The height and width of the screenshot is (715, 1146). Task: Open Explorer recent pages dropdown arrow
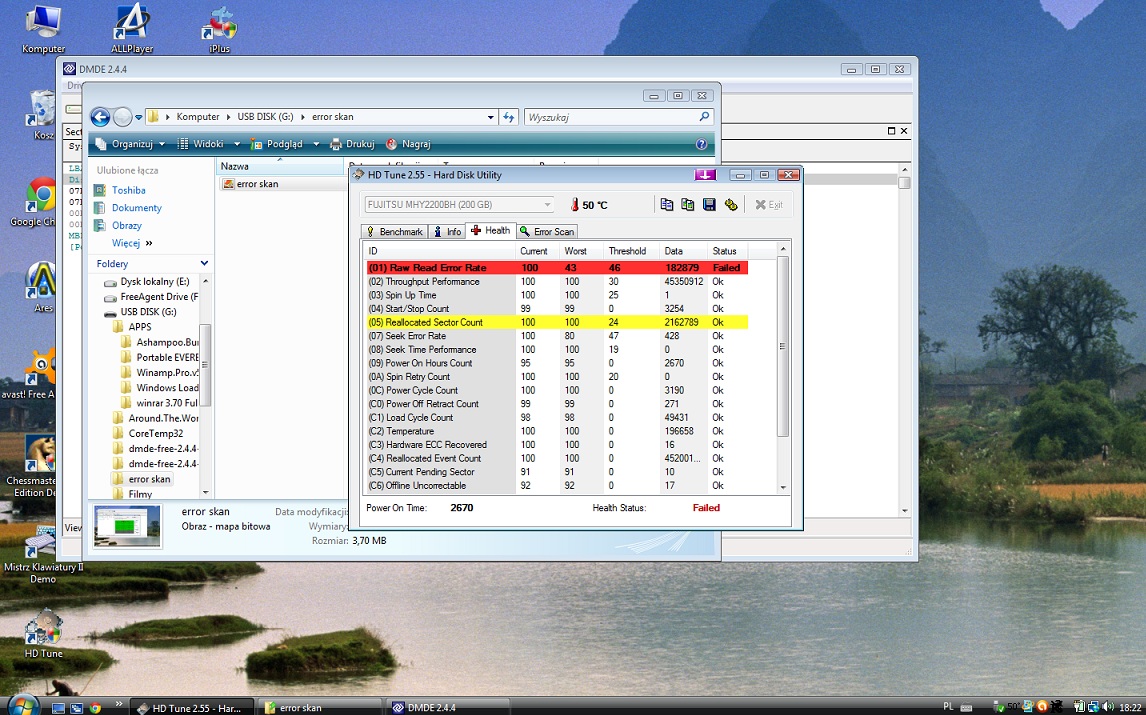click(138, 118)
